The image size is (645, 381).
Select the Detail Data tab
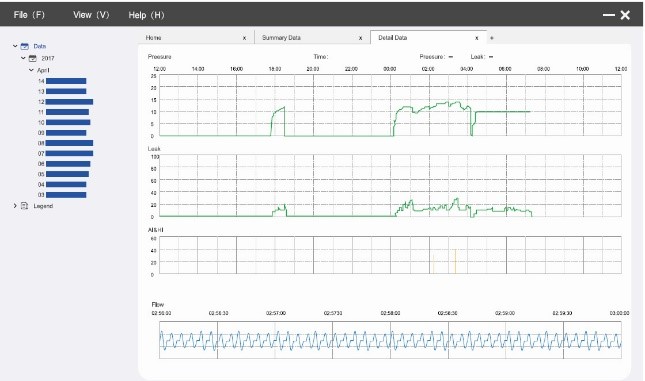click(392, 37)
